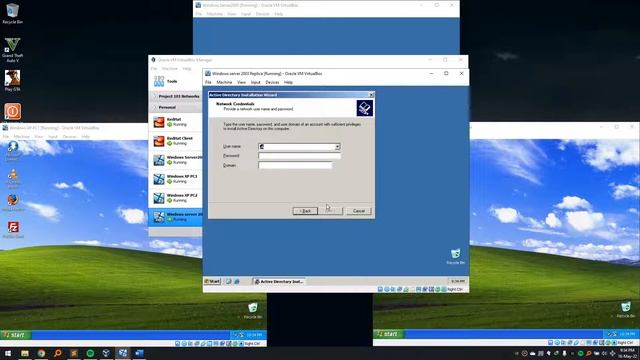Open File Explorer from the host taskbar
This screenshot has width=640, height=360.
[25, 353]
